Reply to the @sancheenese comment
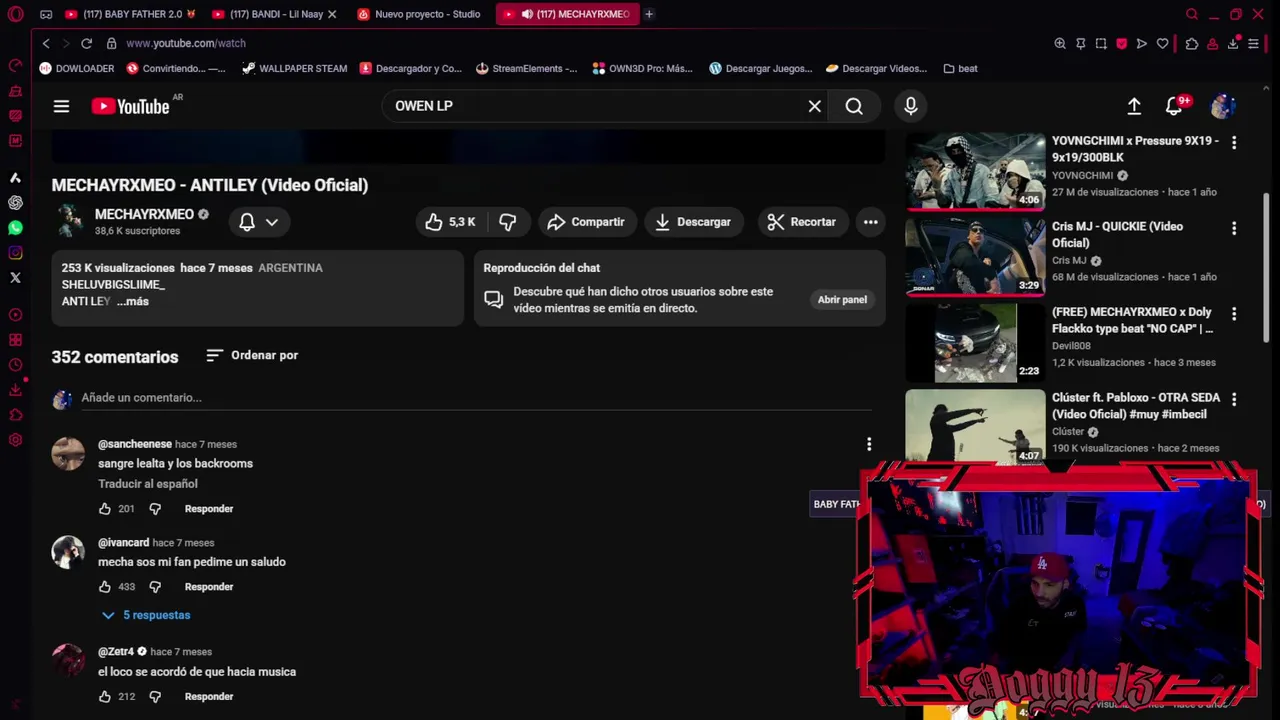 [x=209, y=509]
